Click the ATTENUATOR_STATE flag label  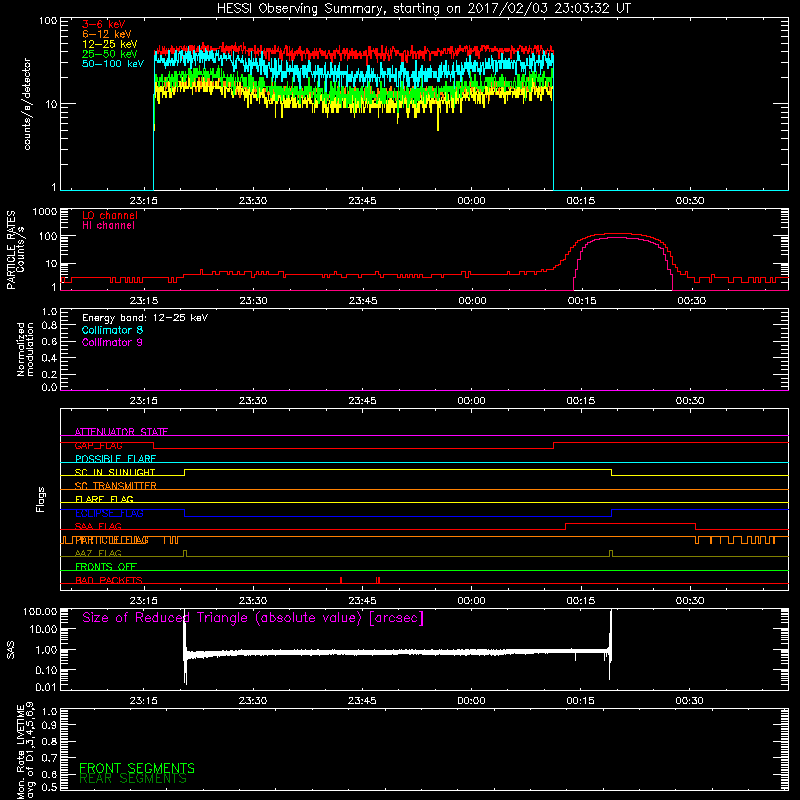click(x=121, y=432)
